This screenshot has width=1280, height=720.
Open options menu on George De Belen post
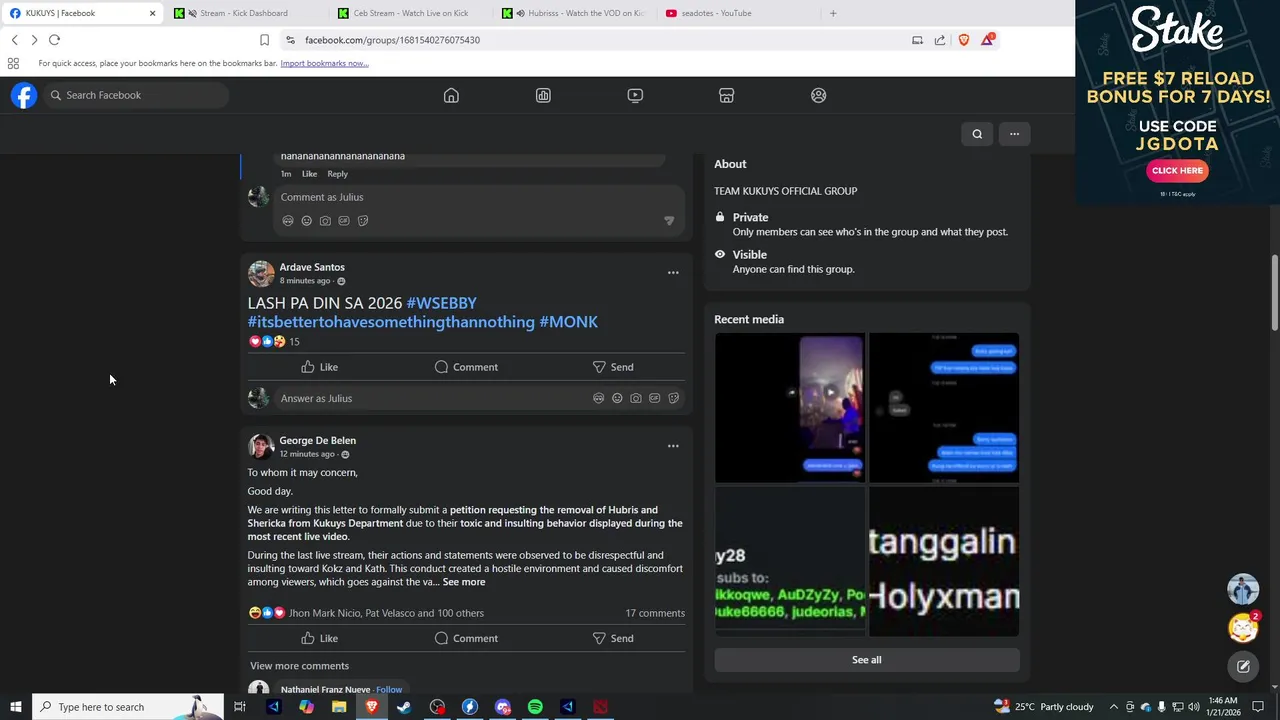point(673,446)
